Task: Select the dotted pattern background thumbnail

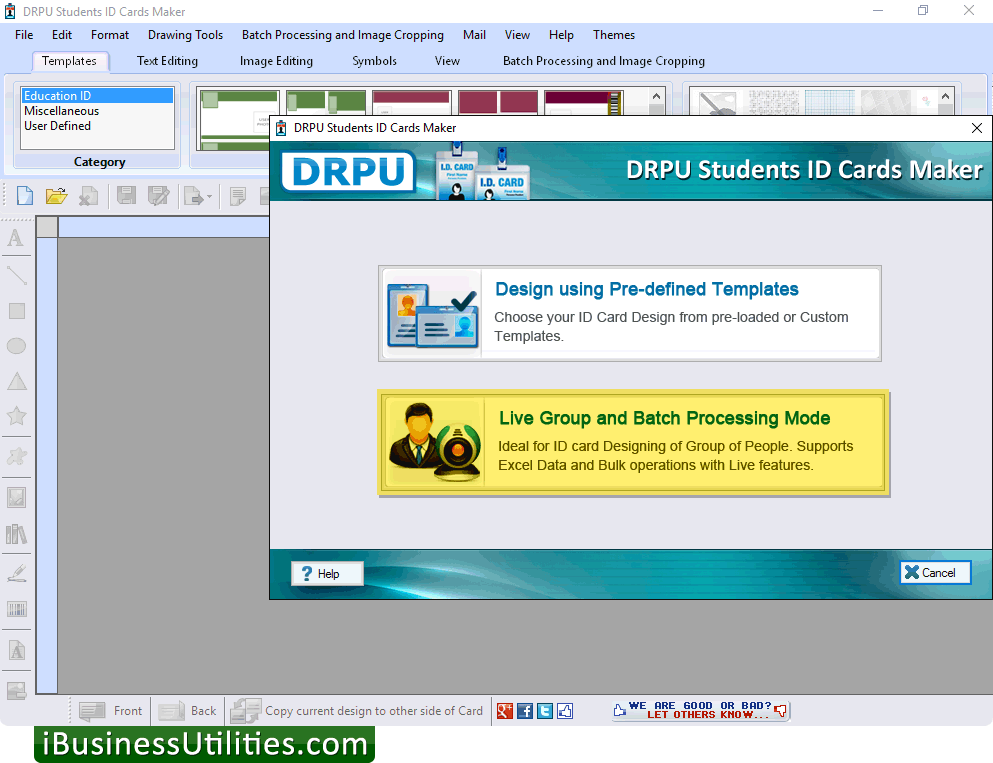Action: [x=773, y=102]
